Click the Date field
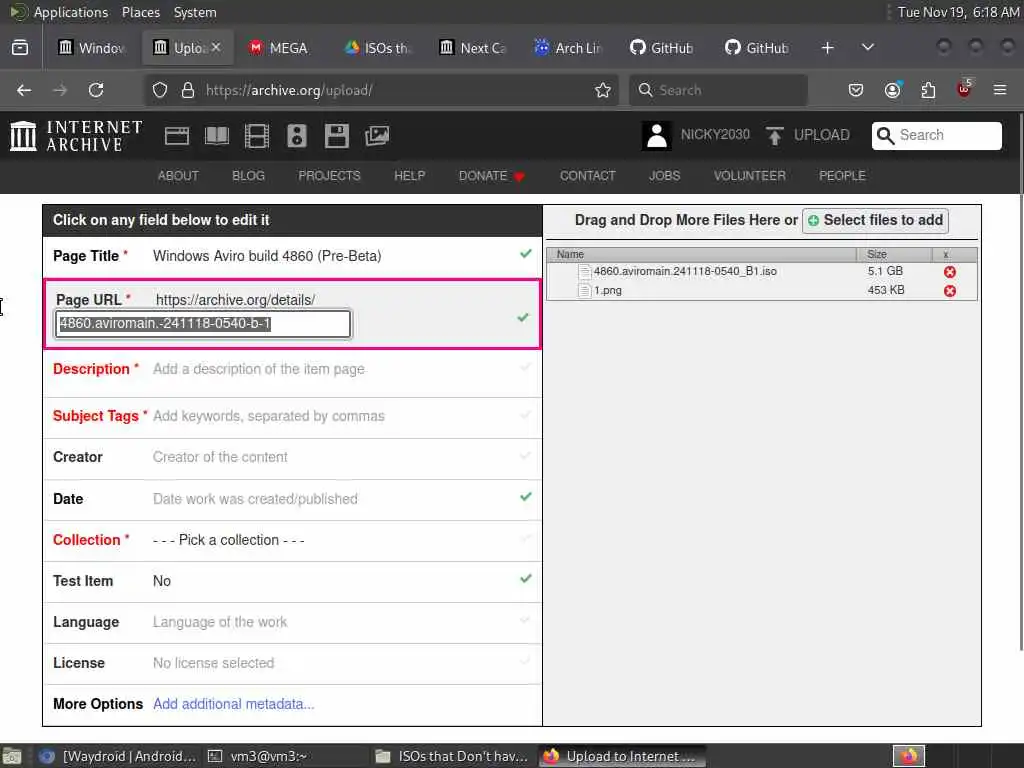1024x768 pixels. point(293,500)
